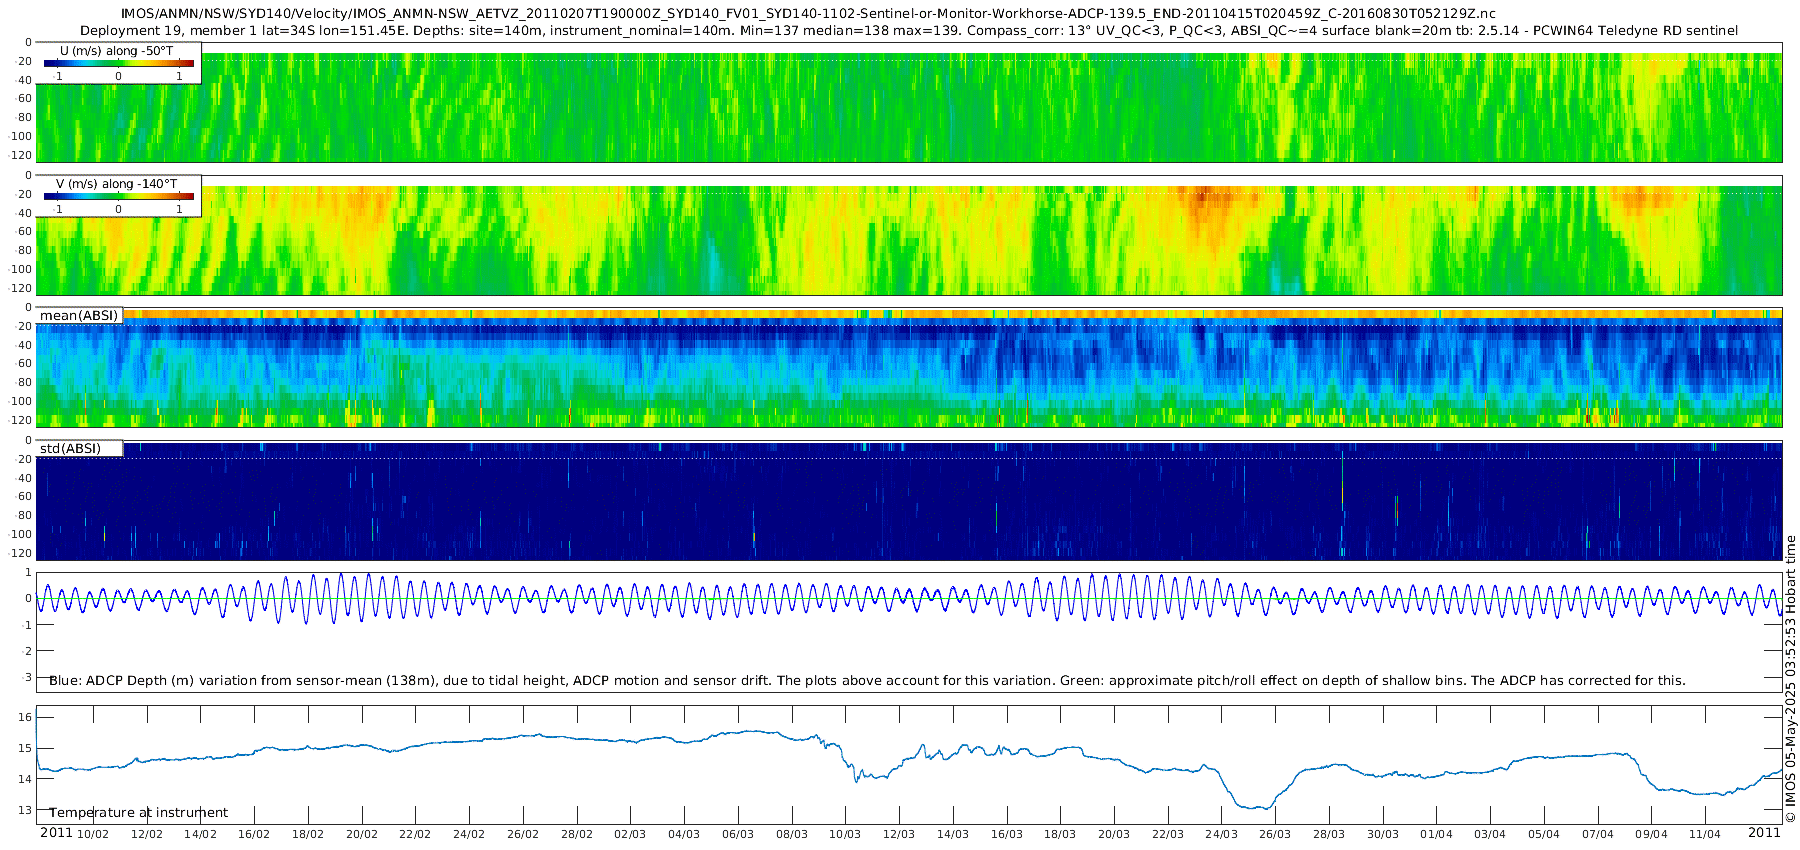Image resolution: width=1800 pixels, height=850 pixels.
Task: Select the 26/03 date on time axis
Action: [1275, 834]
